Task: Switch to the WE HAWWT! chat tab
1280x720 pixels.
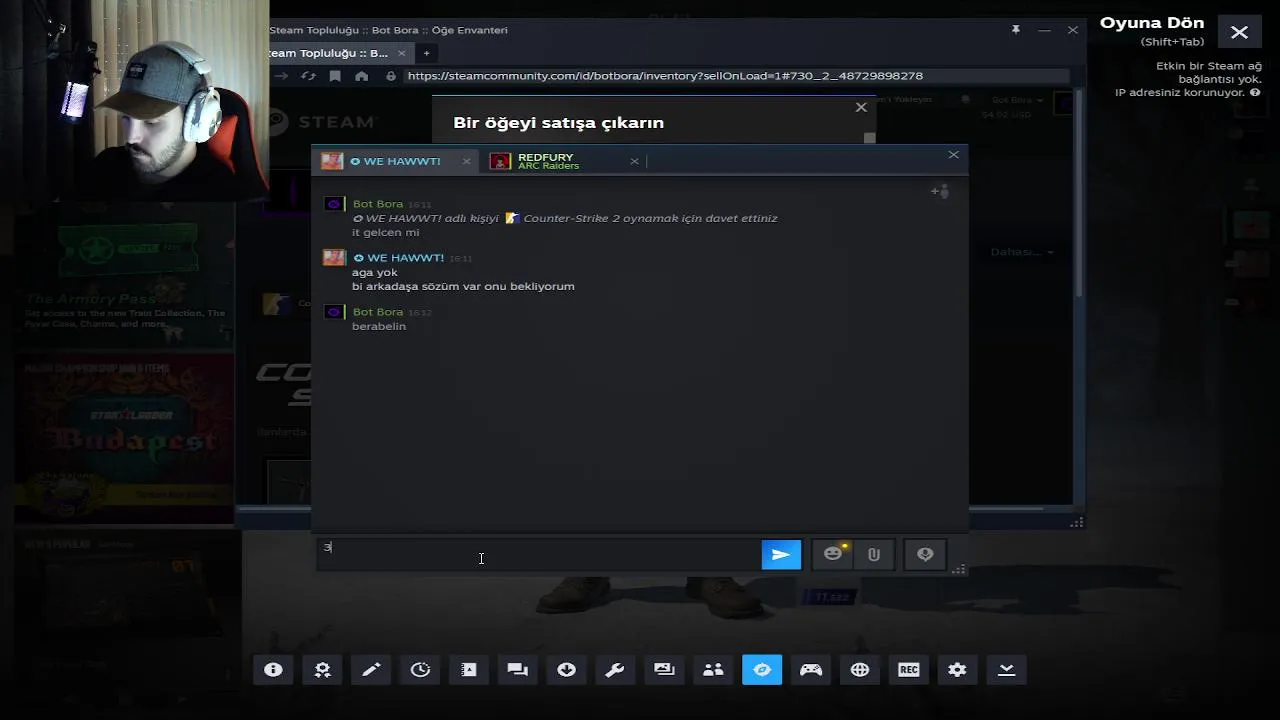Action: [x=394, y=161]
